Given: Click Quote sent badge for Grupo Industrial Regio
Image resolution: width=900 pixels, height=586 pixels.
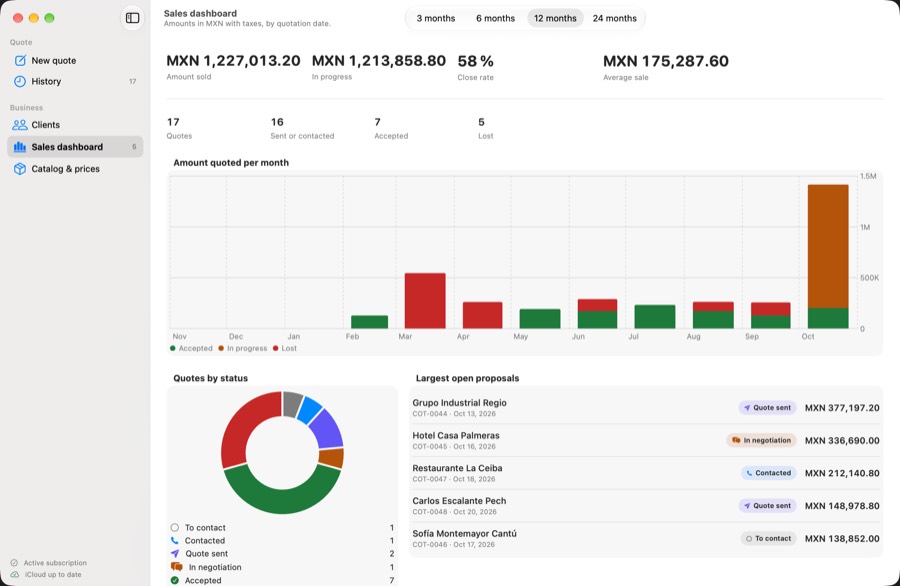Looking at the screenshot, I should (x=767, y=408).
